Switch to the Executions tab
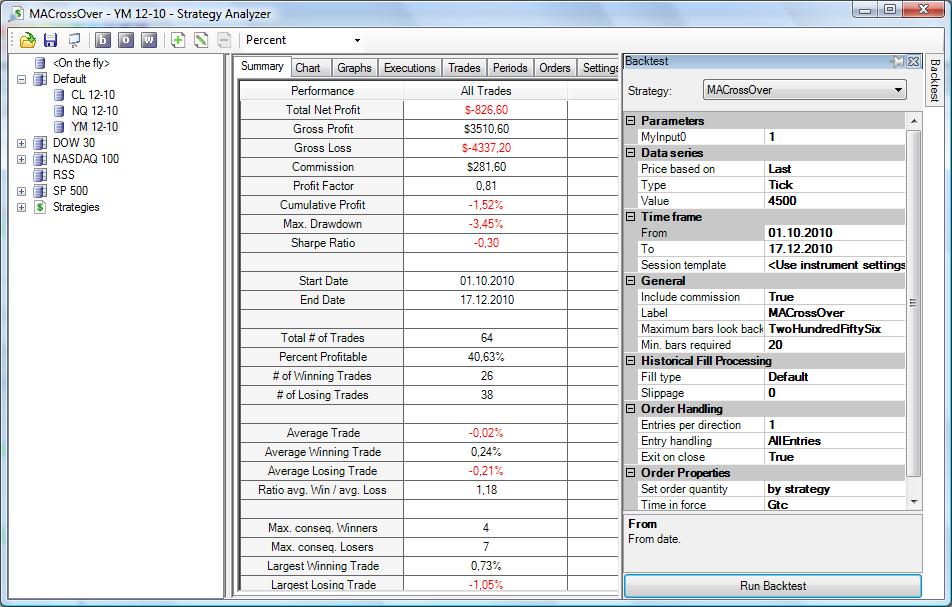 (x=410, y=68)
